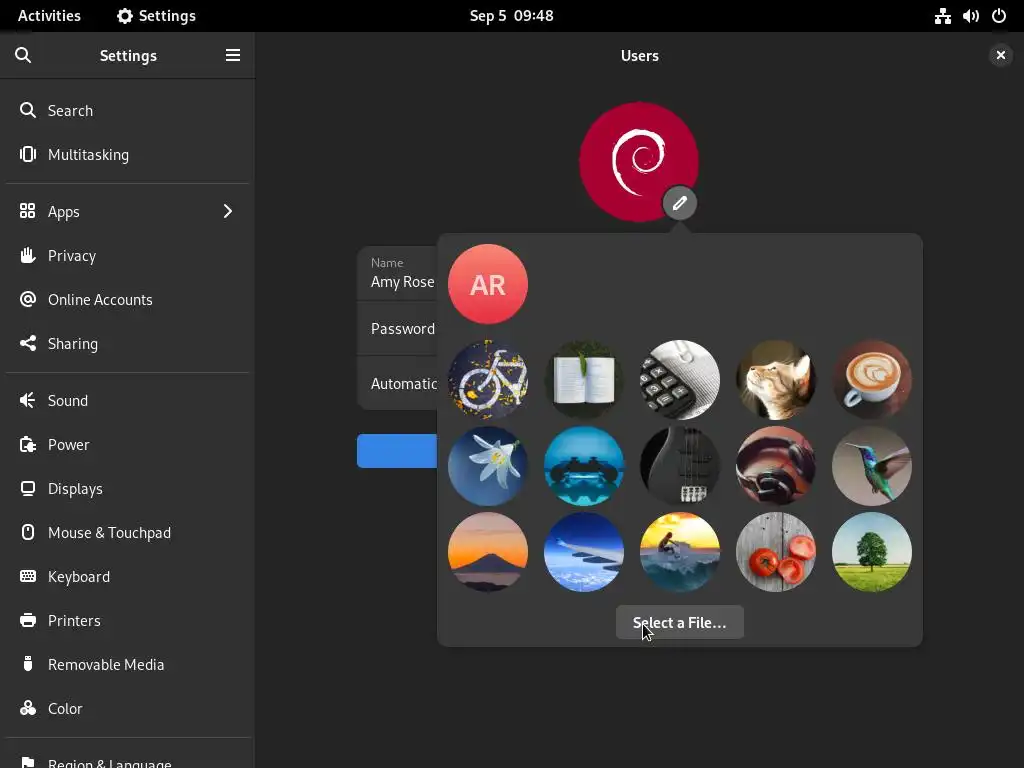Image resolution: width=1024 pixels, height=768 pixels.
Task: Select the bicycle avatar image
Action: (x=488, y=379)
